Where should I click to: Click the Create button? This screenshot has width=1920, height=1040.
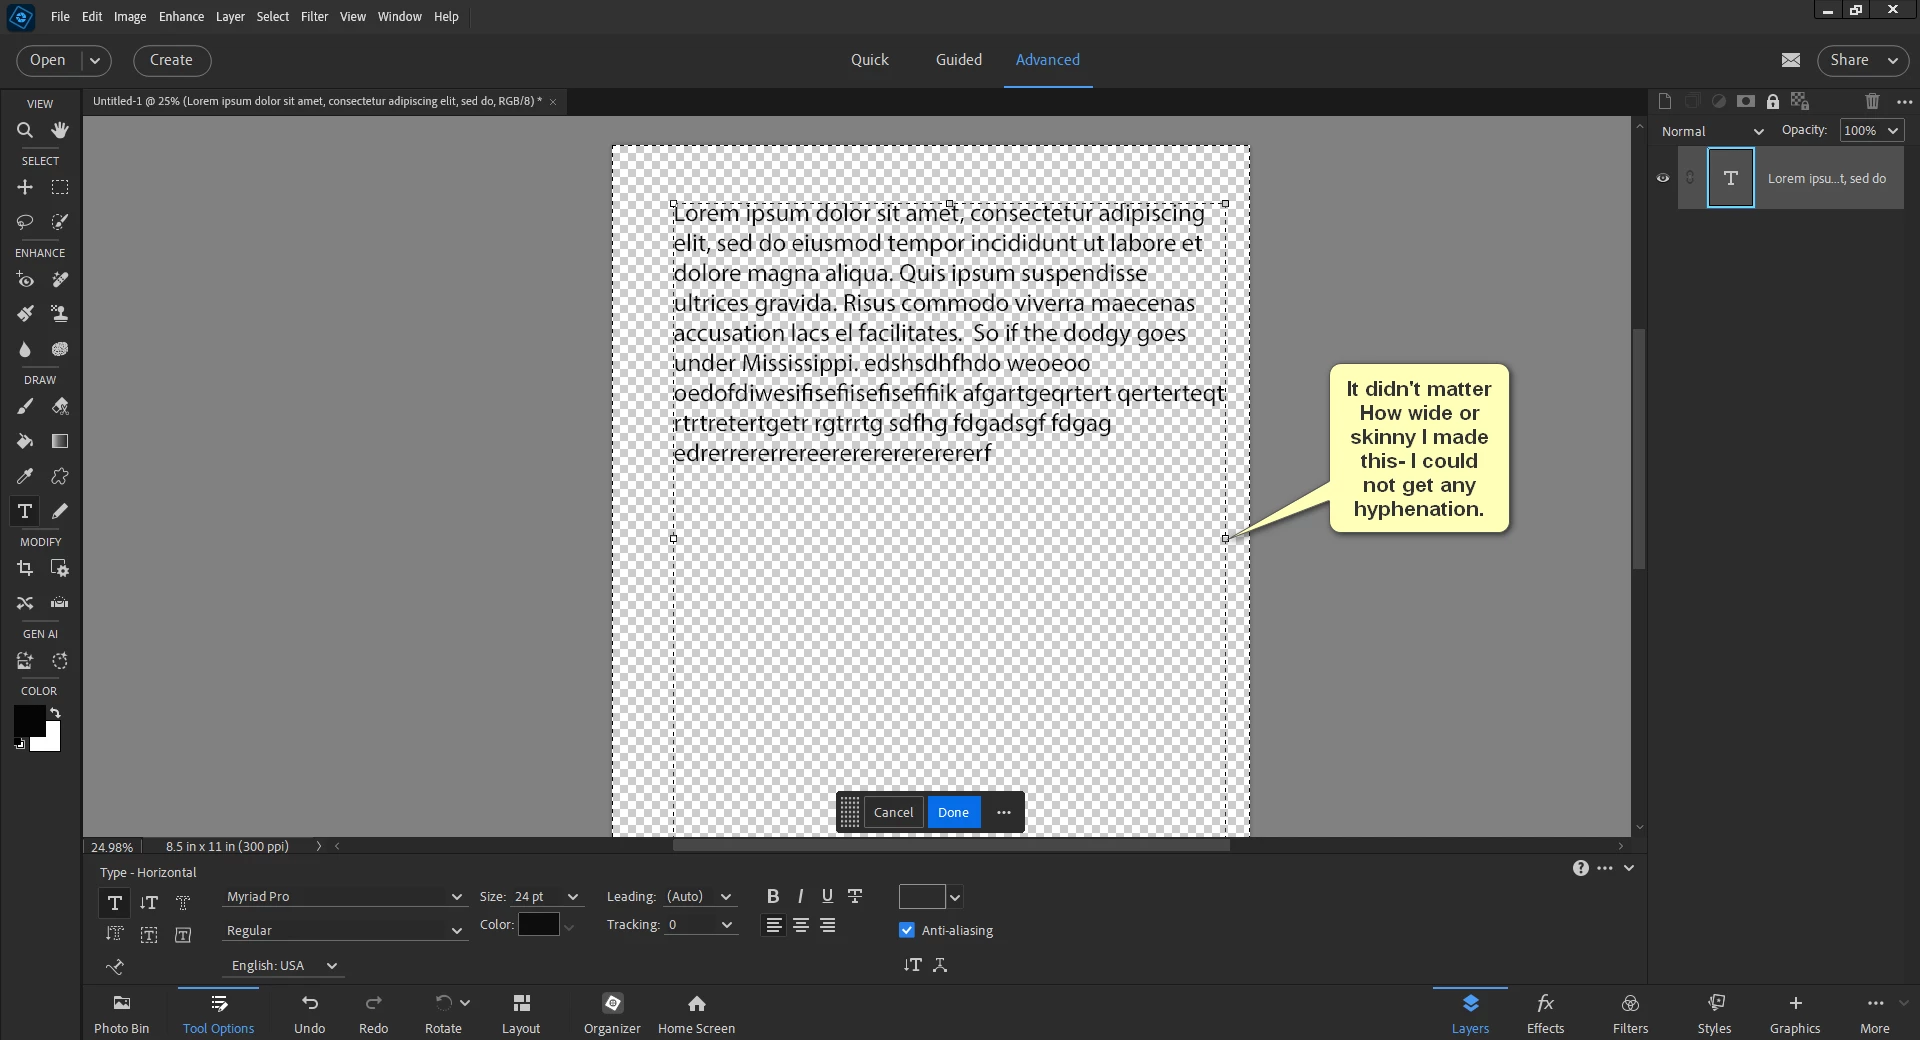coord(171,60)
